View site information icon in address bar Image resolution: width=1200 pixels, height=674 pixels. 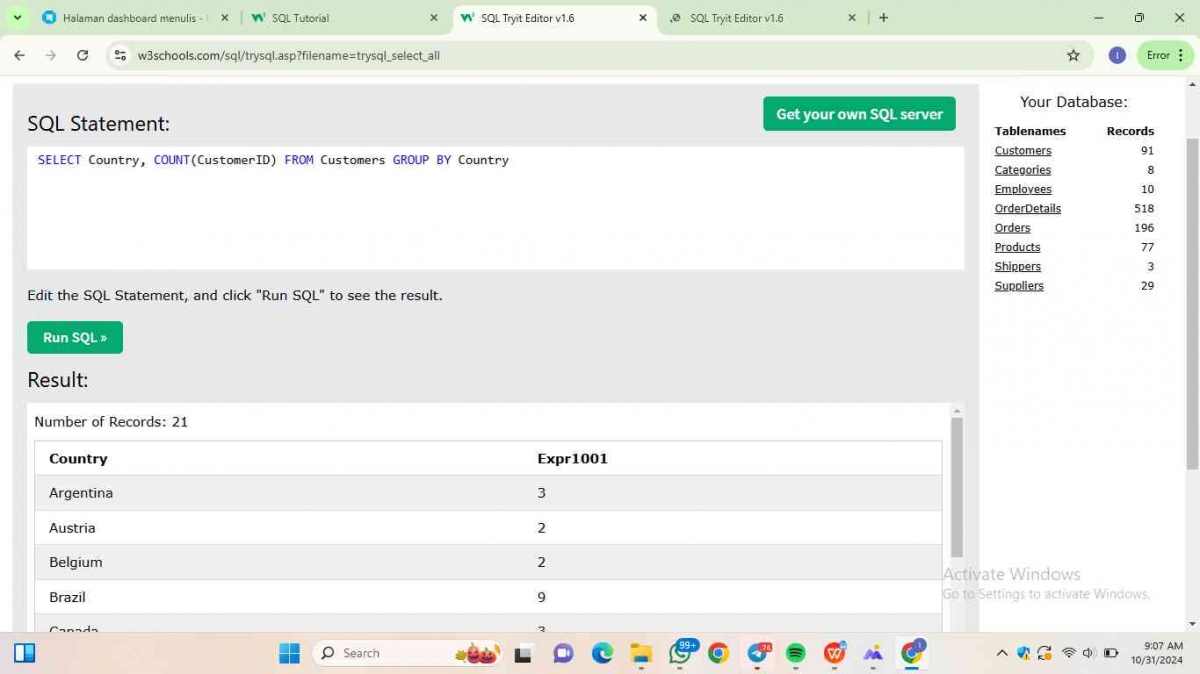pyautogui.click(x=120, y=55)
